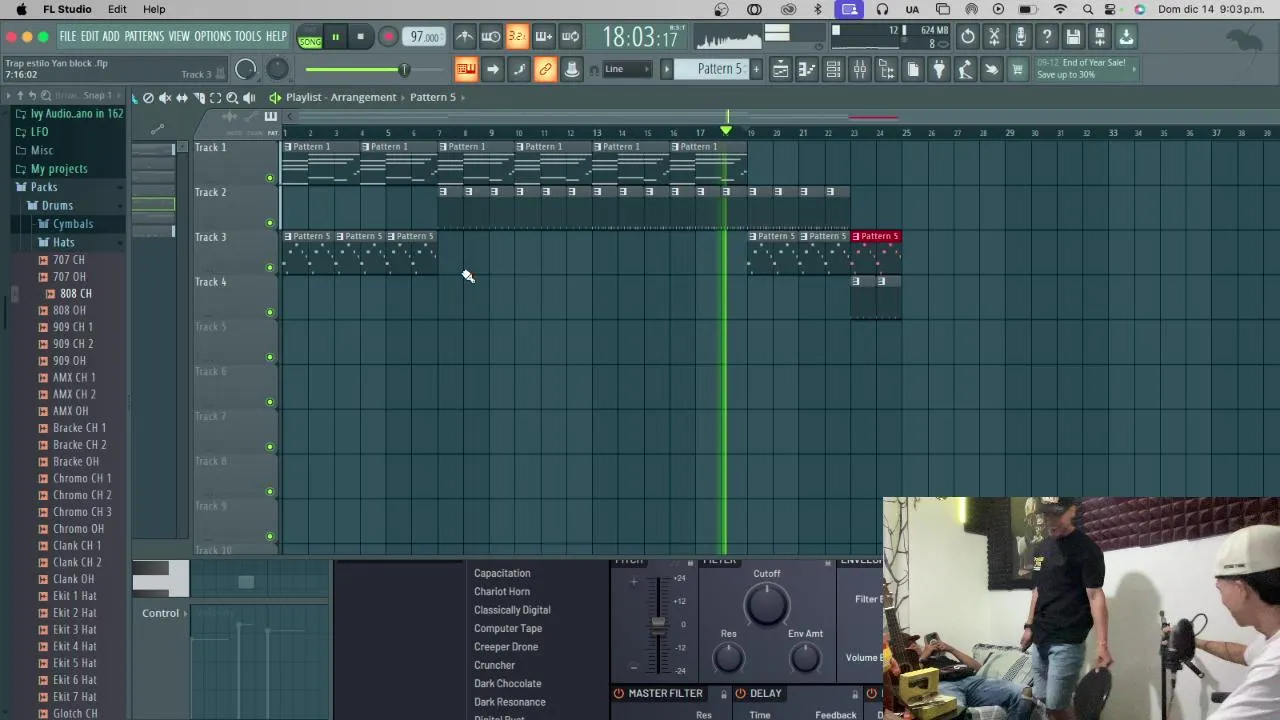
Task: Open the OPTIONS menu
Action: [x=212, y=36]
